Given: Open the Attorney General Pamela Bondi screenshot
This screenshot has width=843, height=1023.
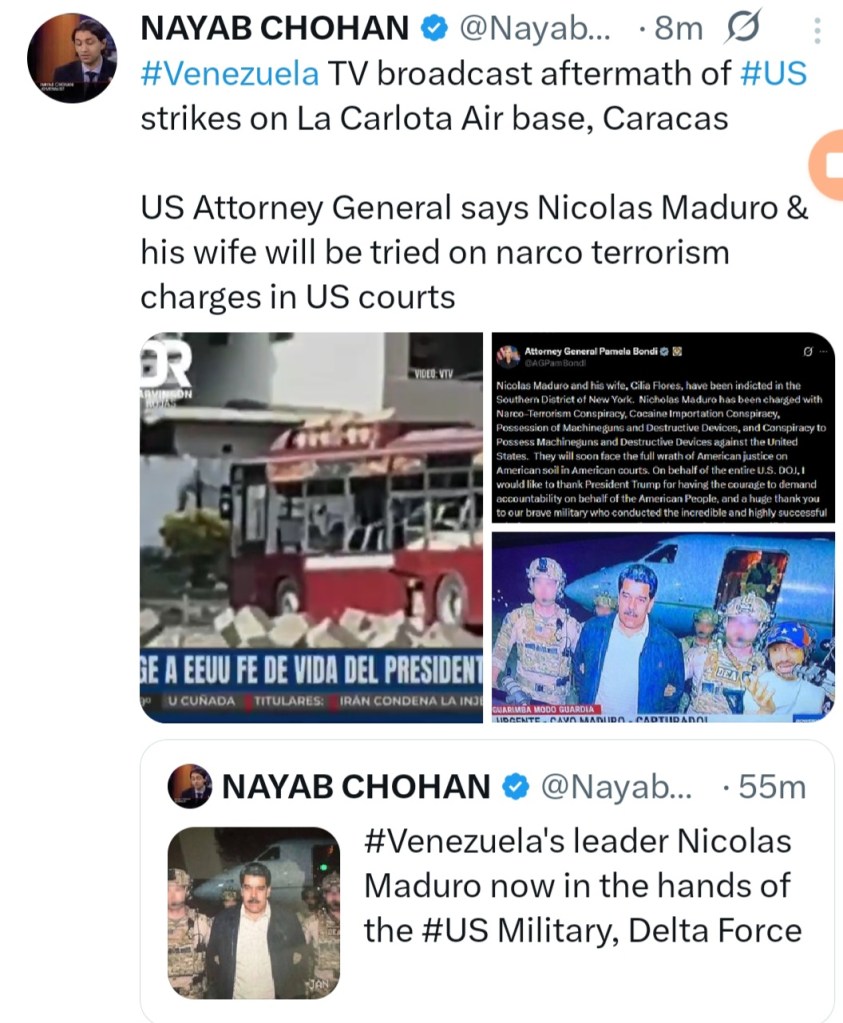Looking at the screenshot, I should coord(663,428).
